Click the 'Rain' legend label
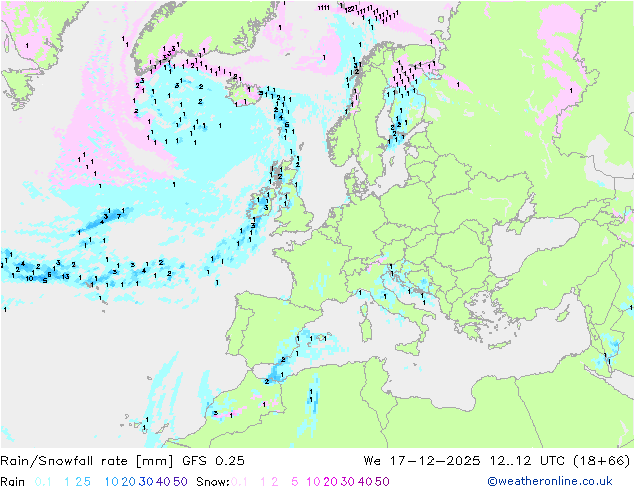The image size is (634, 490). (x=13, y=482)
